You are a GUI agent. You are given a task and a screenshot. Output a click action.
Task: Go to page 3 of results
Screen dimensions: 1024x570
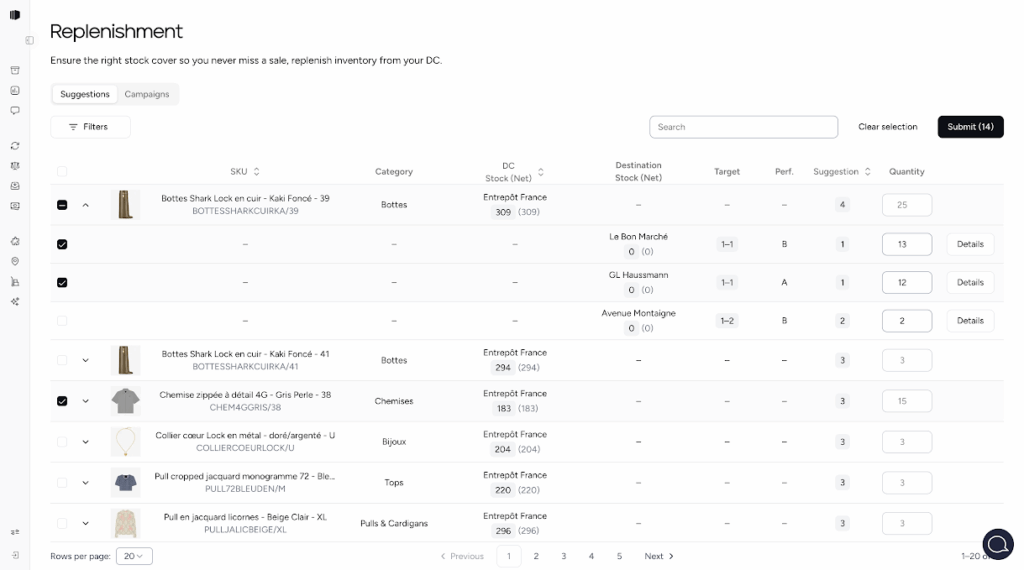563,556
